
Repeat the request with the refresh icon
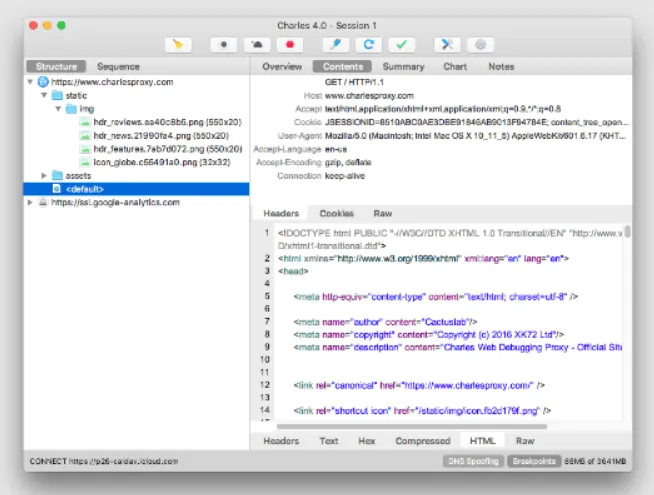coord(369,45)
